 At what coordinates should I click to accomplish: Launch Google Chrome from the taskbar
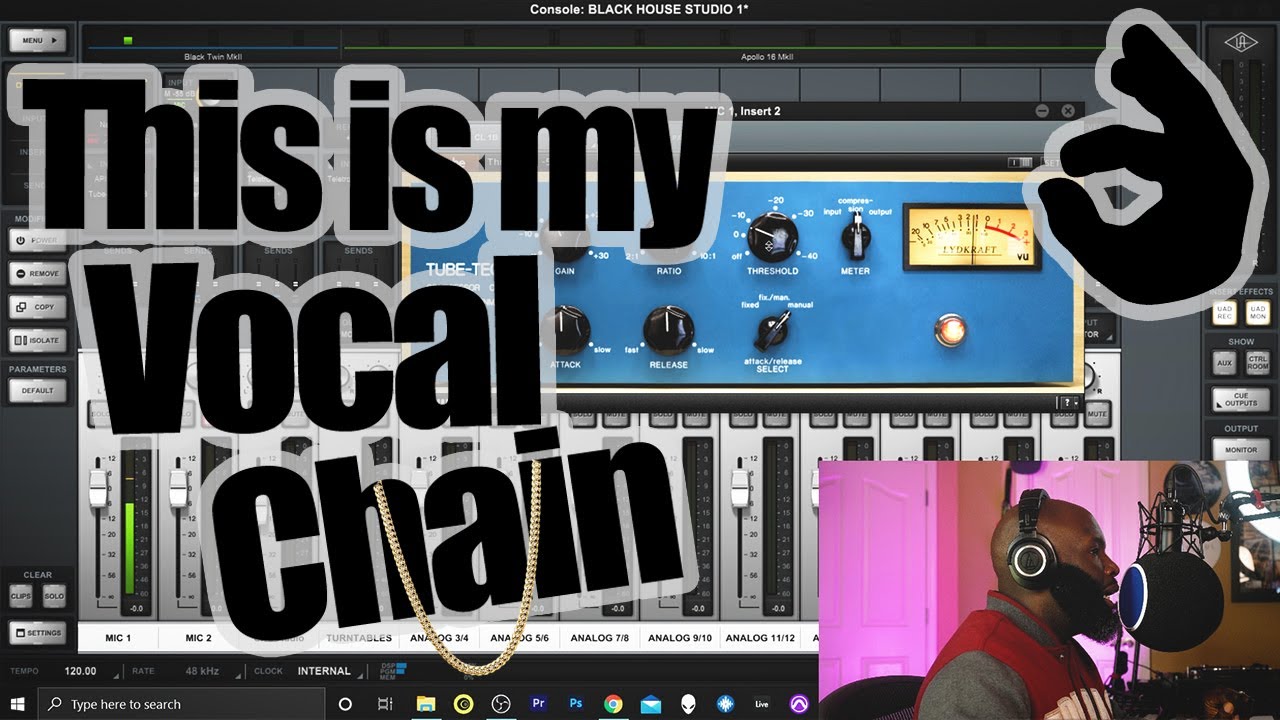[x=613, y=704]
